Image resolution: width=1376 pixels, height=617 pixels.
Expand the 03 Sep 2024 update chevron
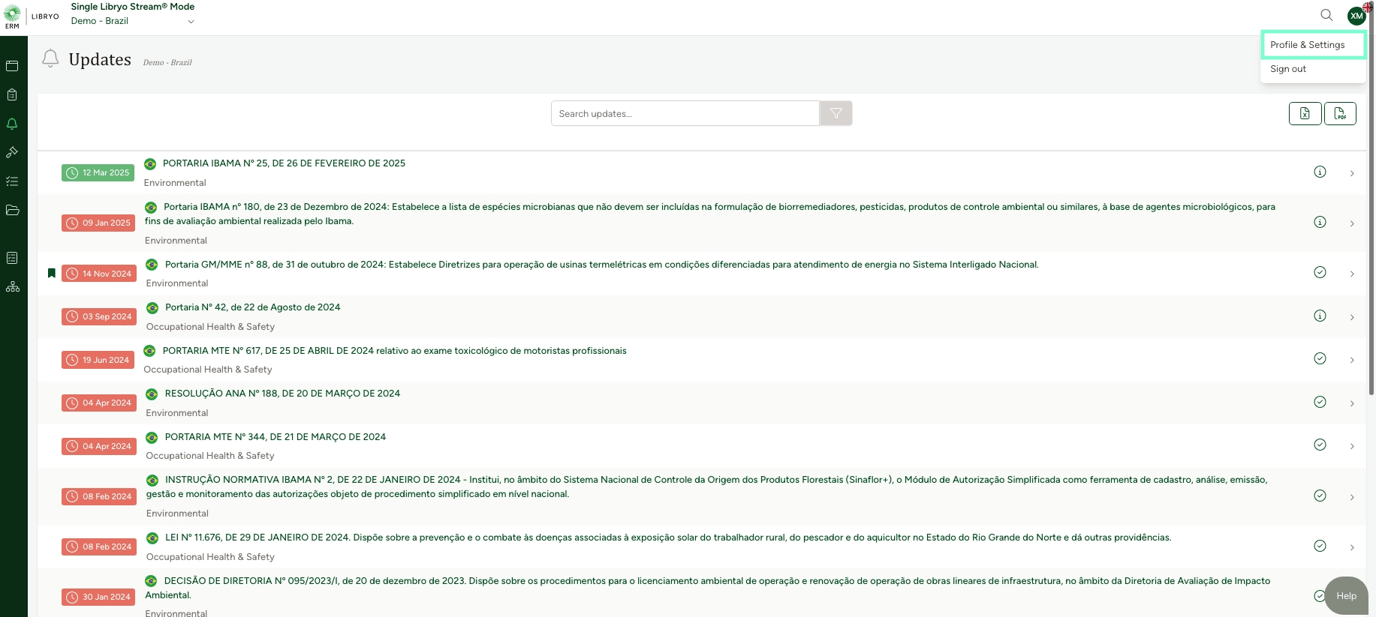[1352, 317]
